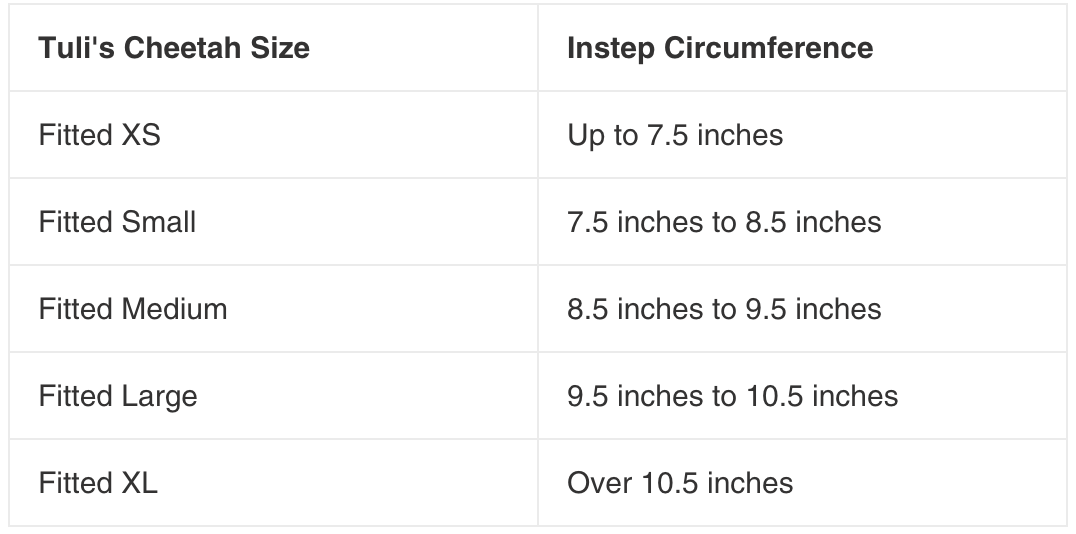Click the 8.5 inches to 9.5 inches cell
Viewport: 1076px width, 534px height.
[724, 309]
